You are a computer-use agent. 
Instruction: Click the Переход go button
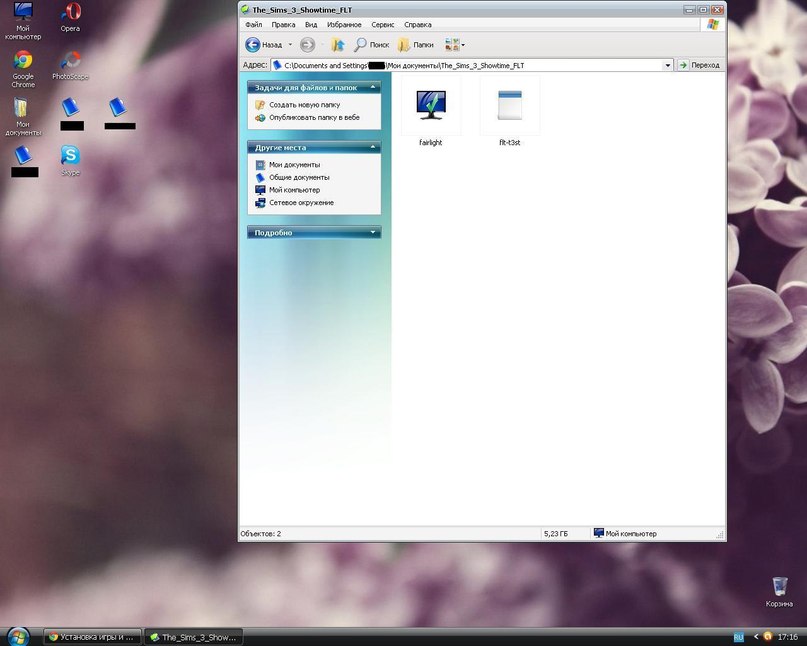(699, 65)
